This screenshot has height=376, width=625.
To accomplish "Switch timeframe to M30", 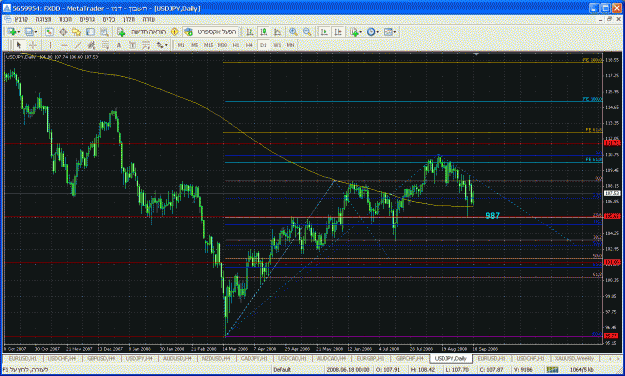I will (x=222, y=45).
